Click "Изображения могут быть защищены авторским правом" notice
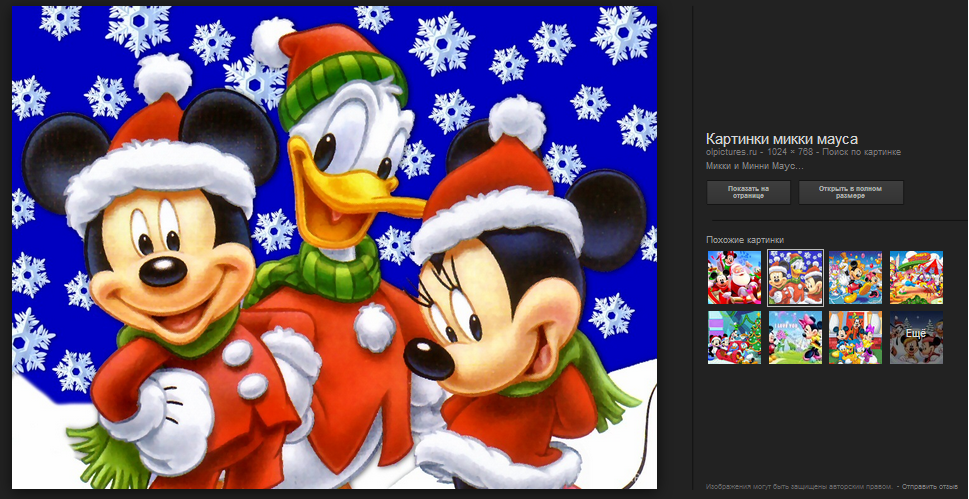This screenshot has height=499, width=969. 800,487
